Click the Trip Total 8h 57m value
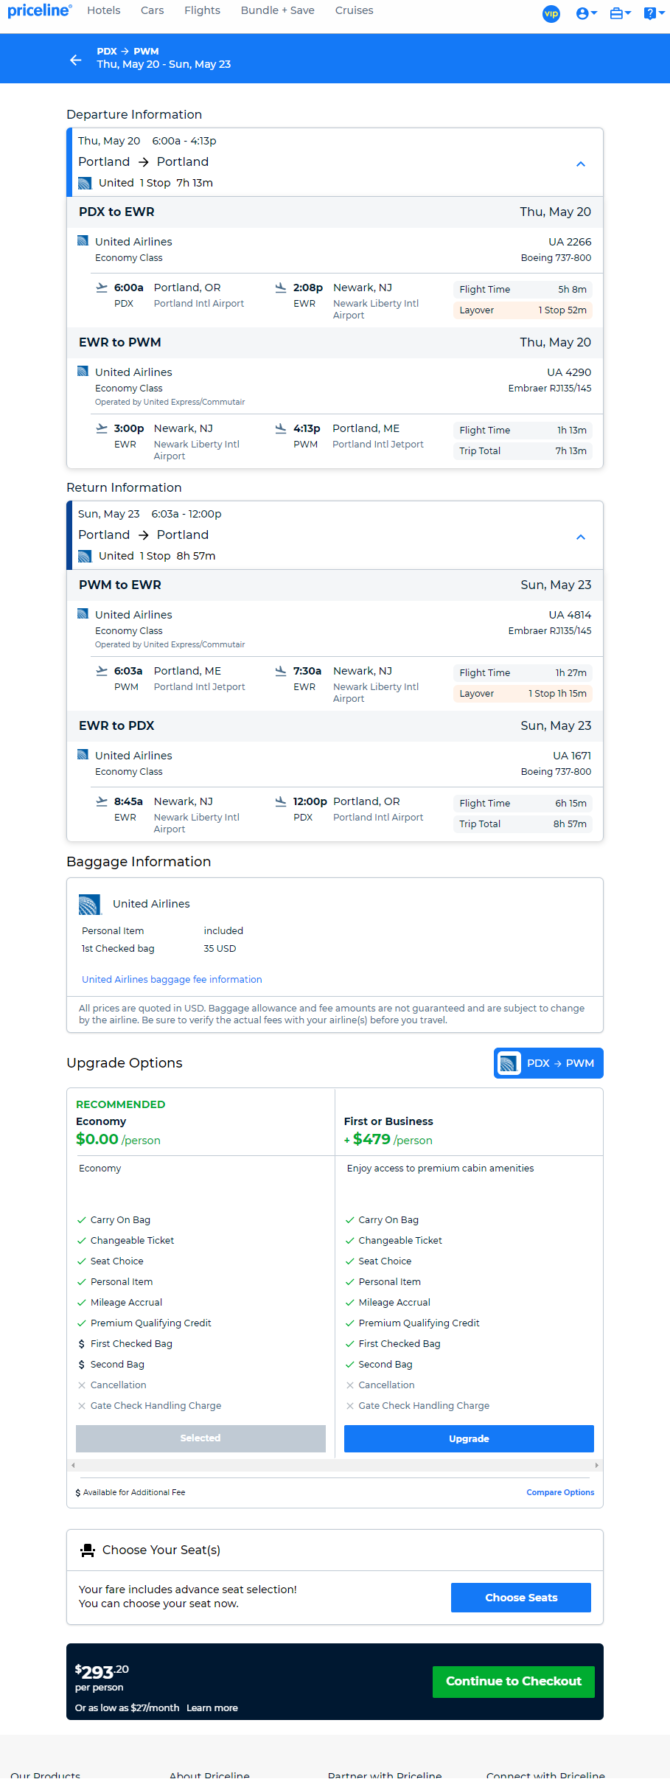 (570, 824)
